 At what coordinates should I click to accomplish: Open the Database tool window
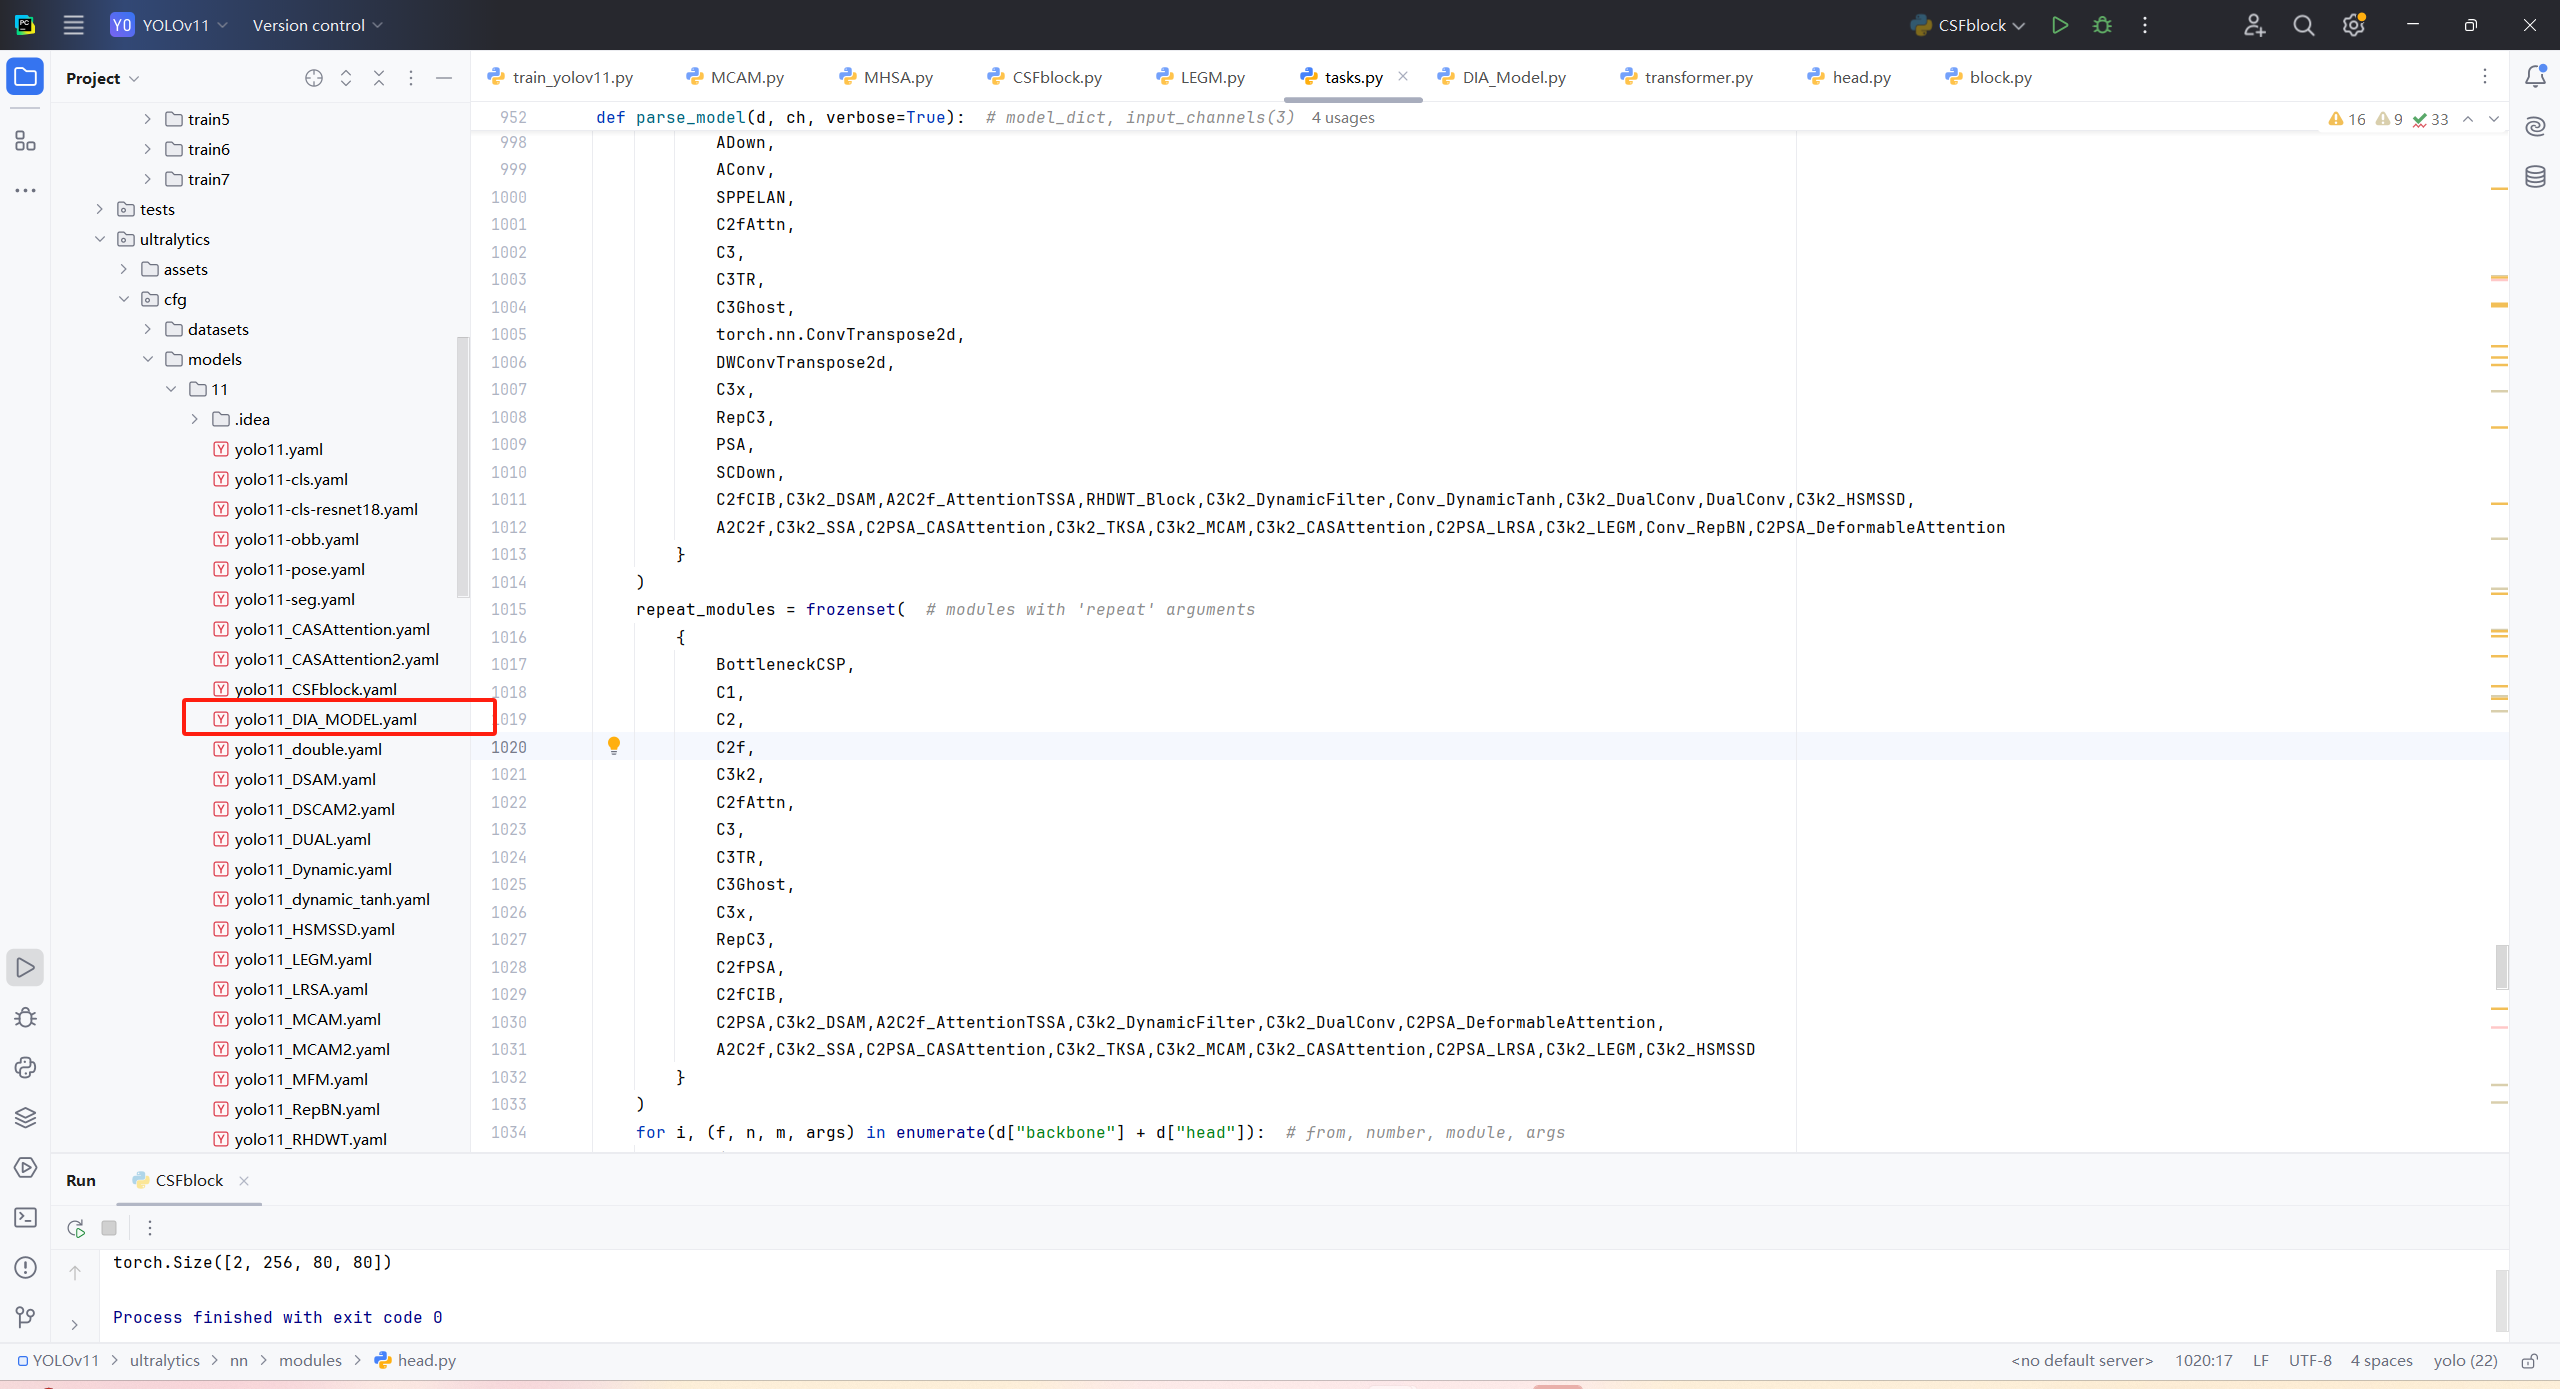click(x=2535, y=177)
